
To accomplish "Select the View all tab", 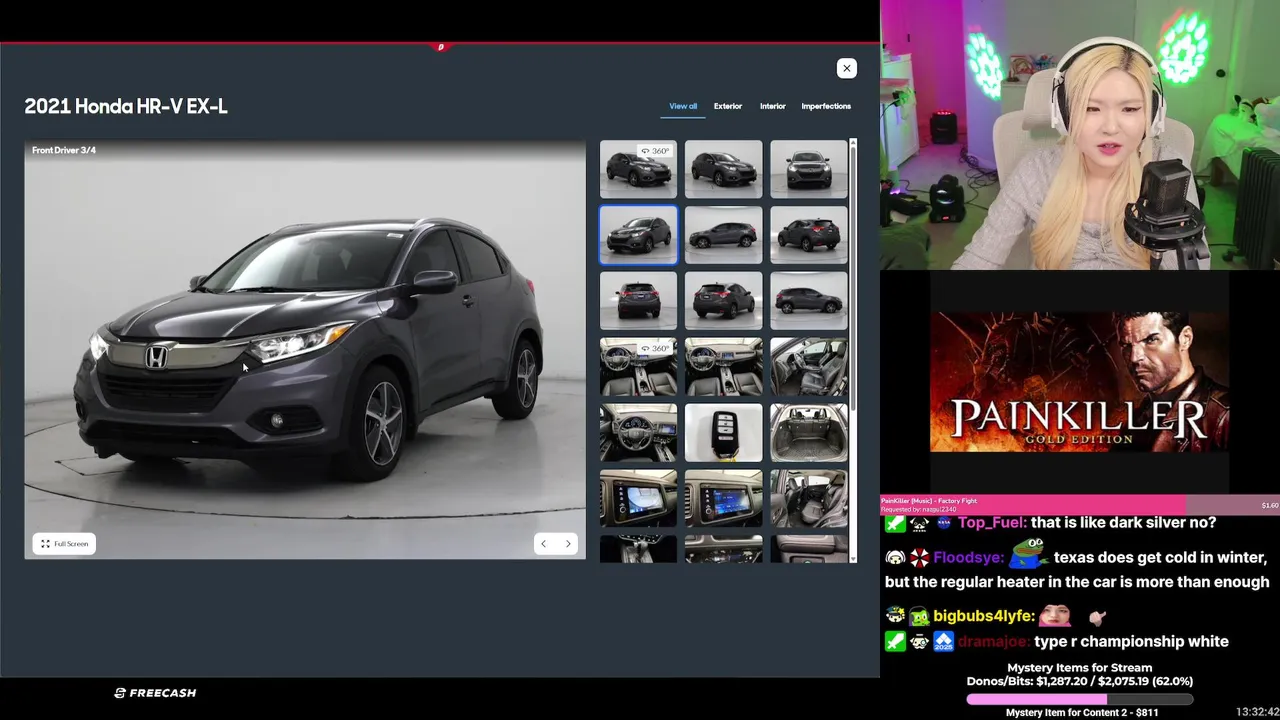I will pyautogui.click(x=683, y=106).
